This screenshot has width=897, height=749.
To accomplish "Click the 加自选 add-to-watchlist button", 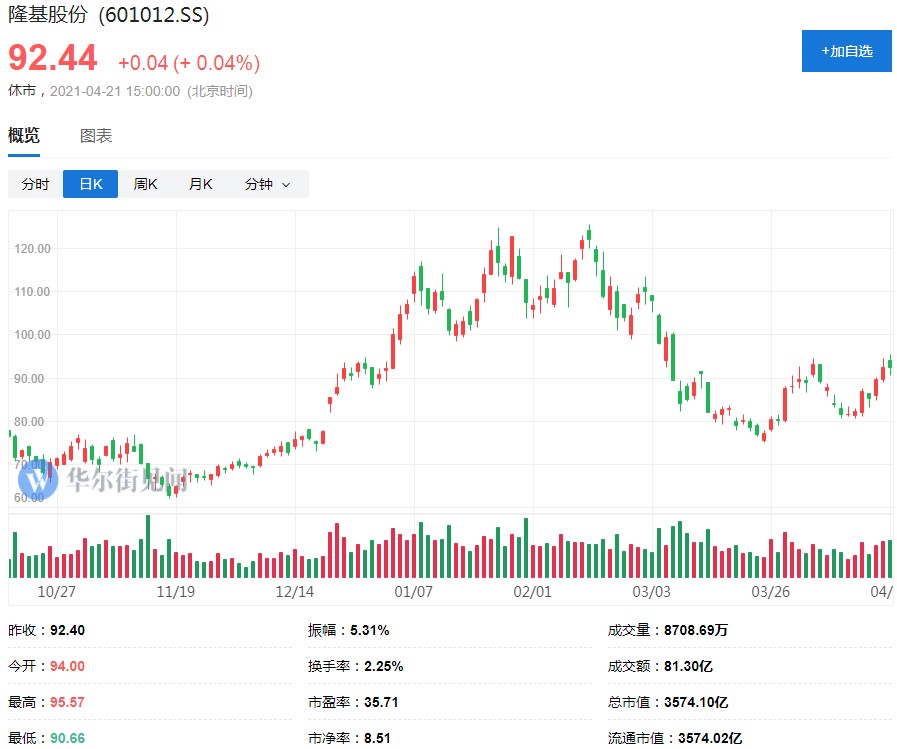I will [846, 51].
